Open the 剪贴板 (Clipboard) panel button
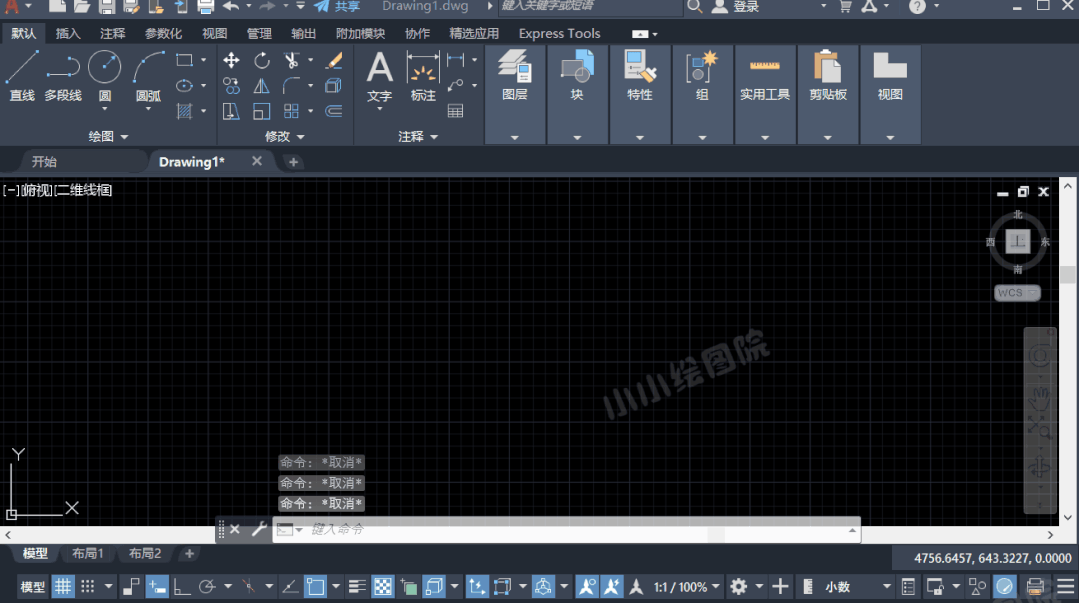The height and width of the screenshot is (603, 1079). point(827,77)
